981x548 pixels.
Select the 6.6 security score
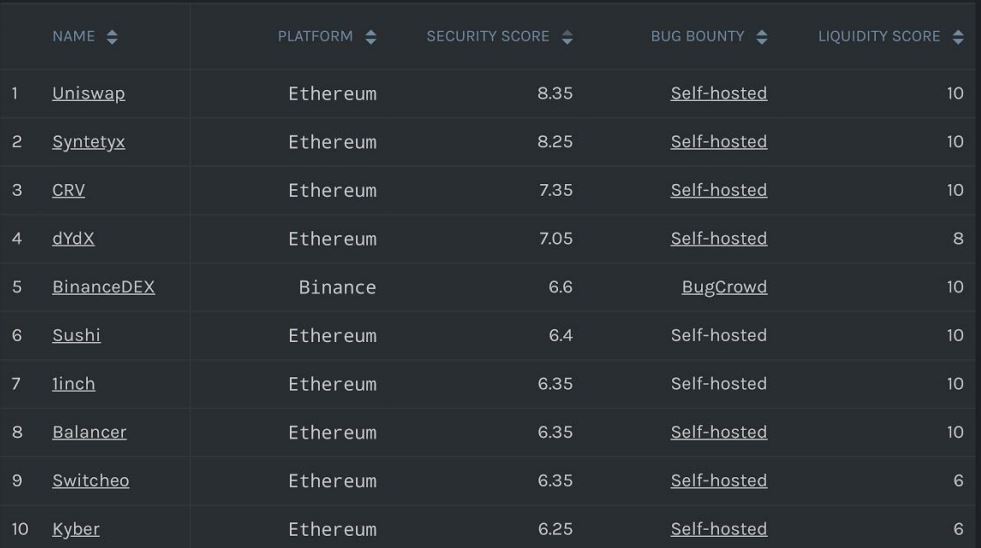coord(561,287)
